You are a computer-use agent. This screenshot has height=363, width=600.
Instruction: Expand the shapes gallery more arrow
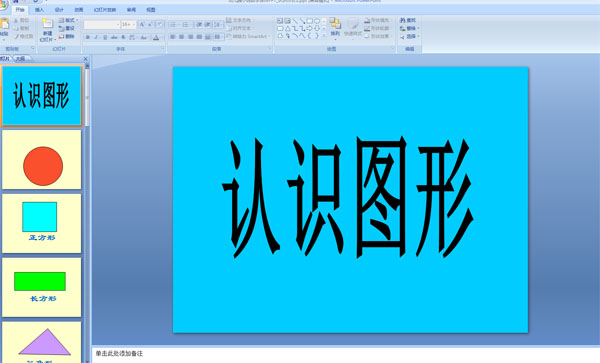(x=324, y=36)
